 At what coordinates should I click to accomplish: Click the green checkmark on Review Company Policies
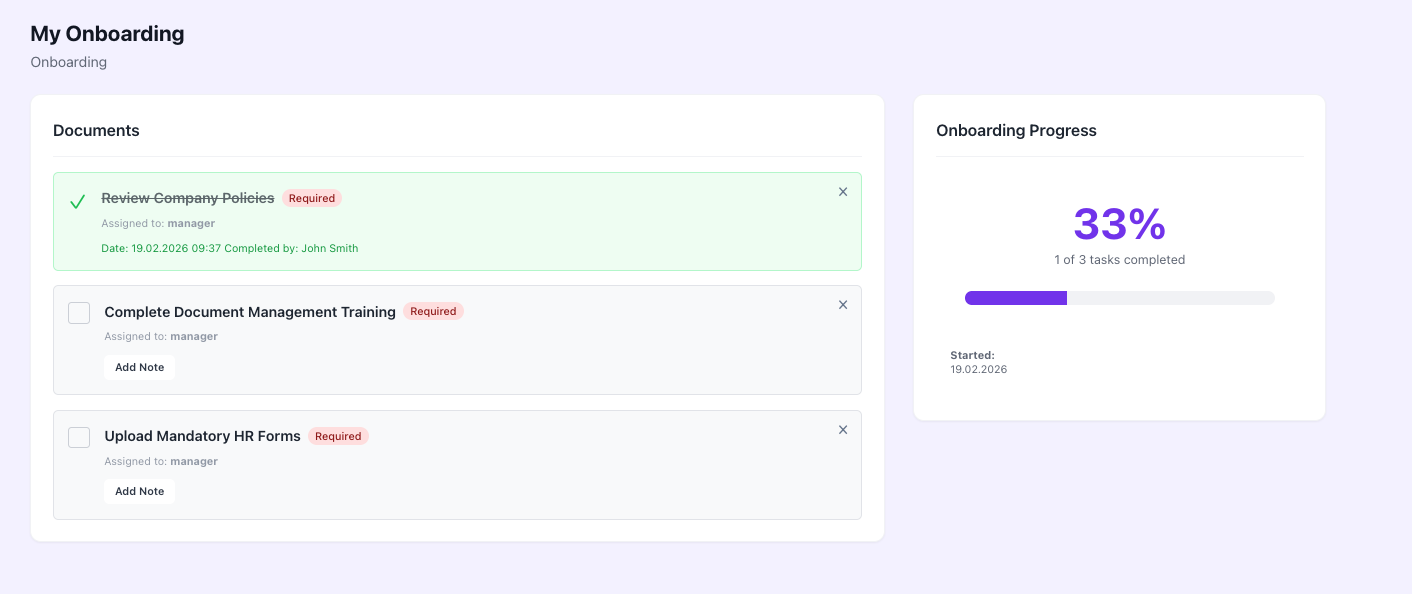(x=77, y=202)
